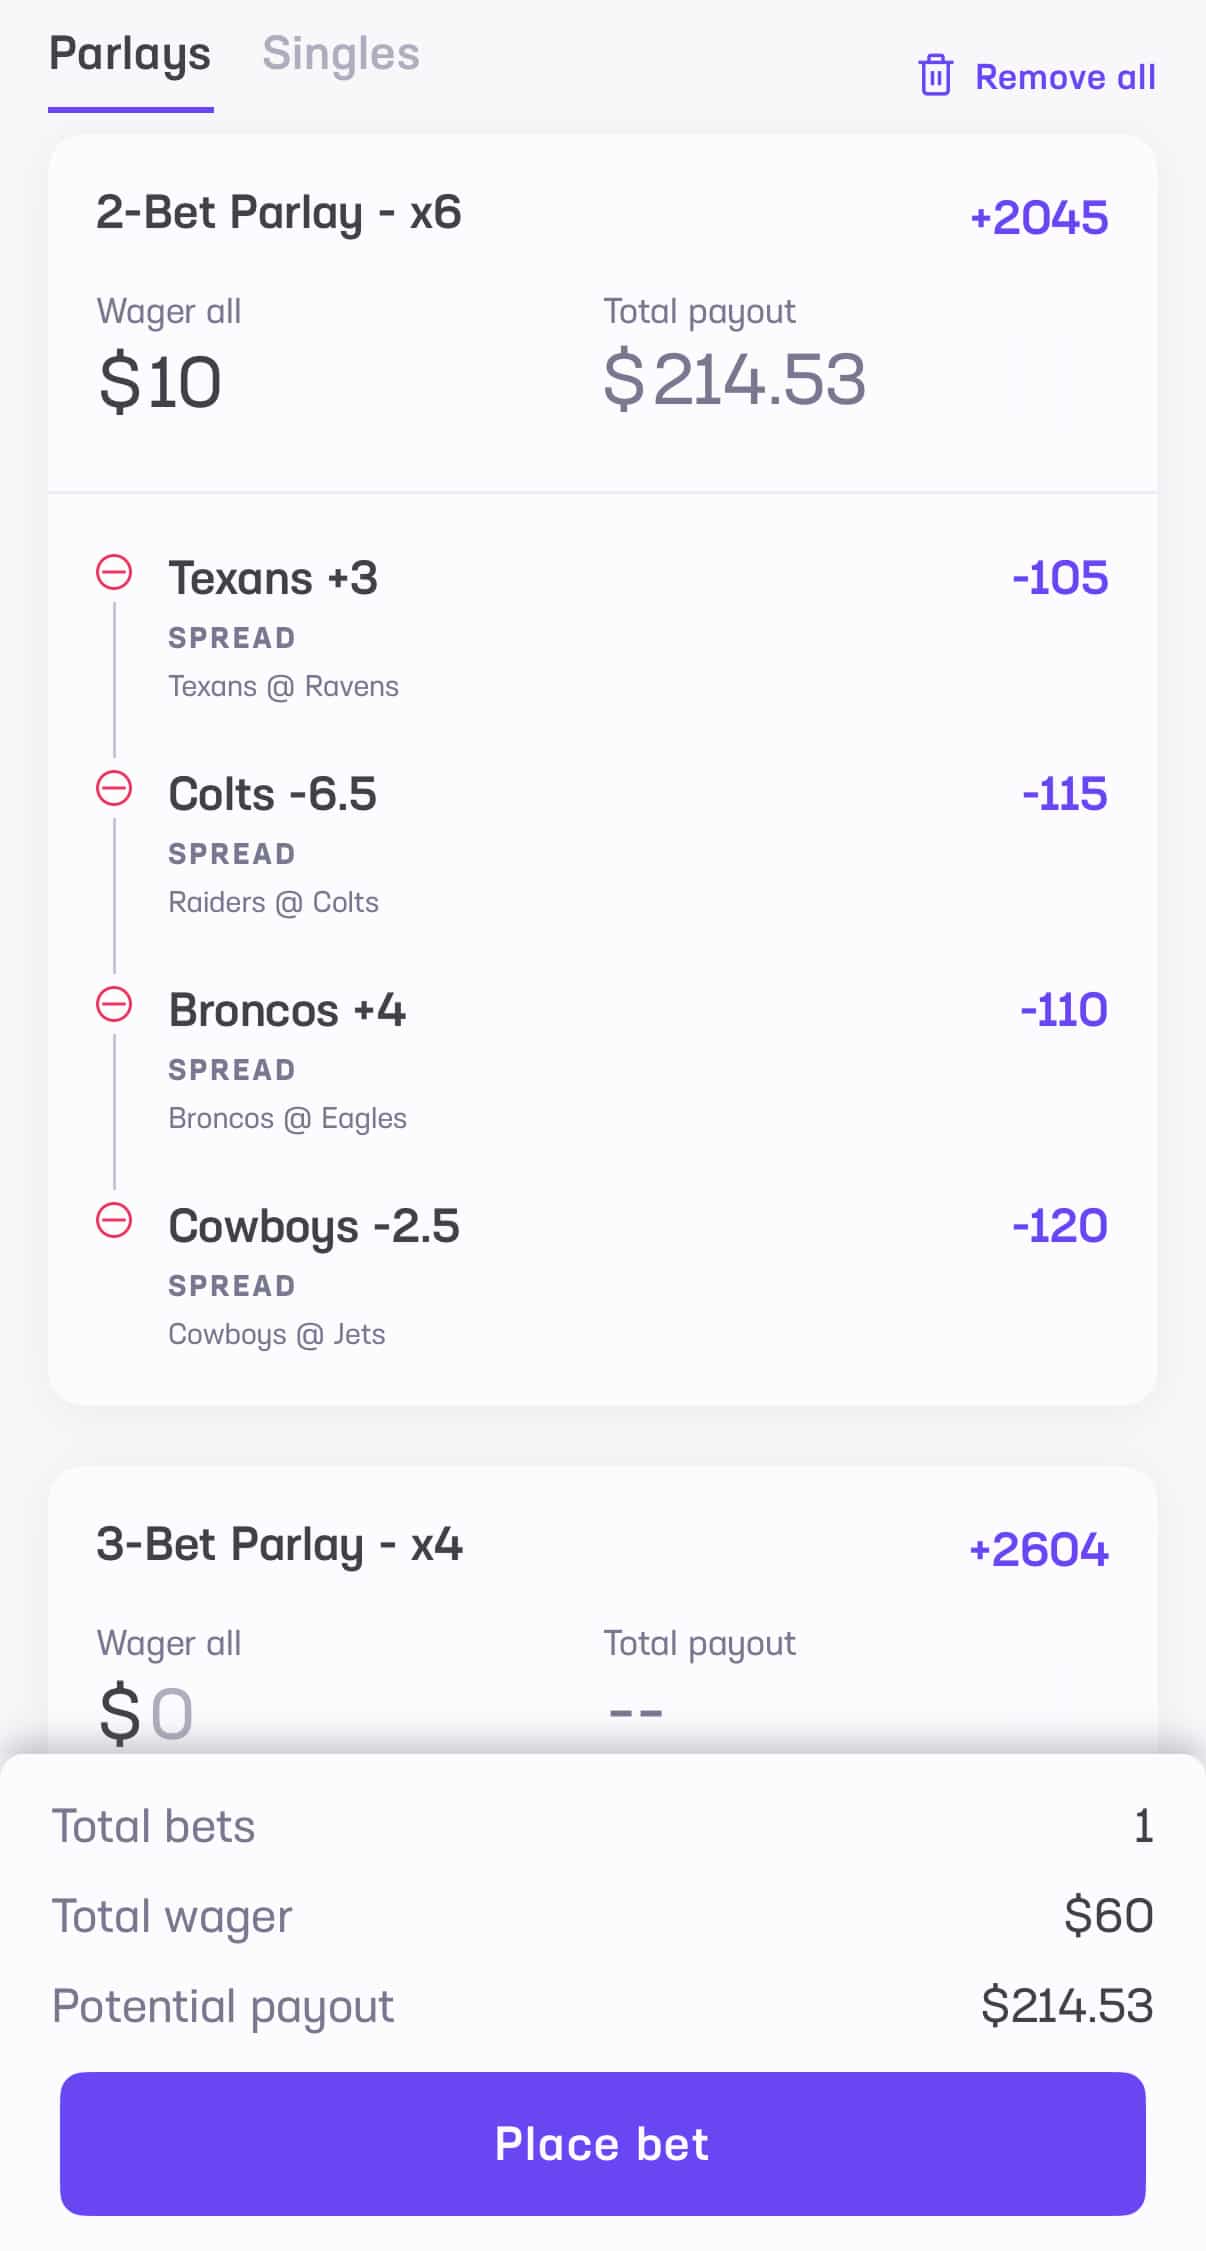Viewport: 1206px width, 2251px height.
Task: Tap the Cowboys -120 odds
Action: 1060,1226
